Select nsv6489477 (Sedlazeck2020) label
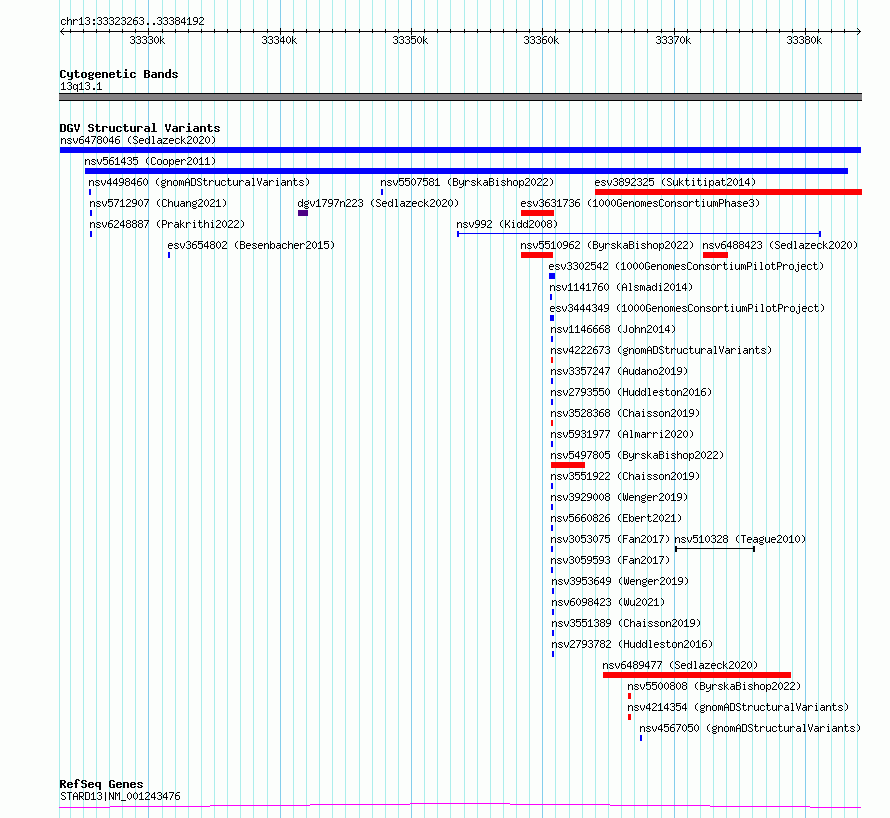890x818 pixels. click(x=681, y=665)
